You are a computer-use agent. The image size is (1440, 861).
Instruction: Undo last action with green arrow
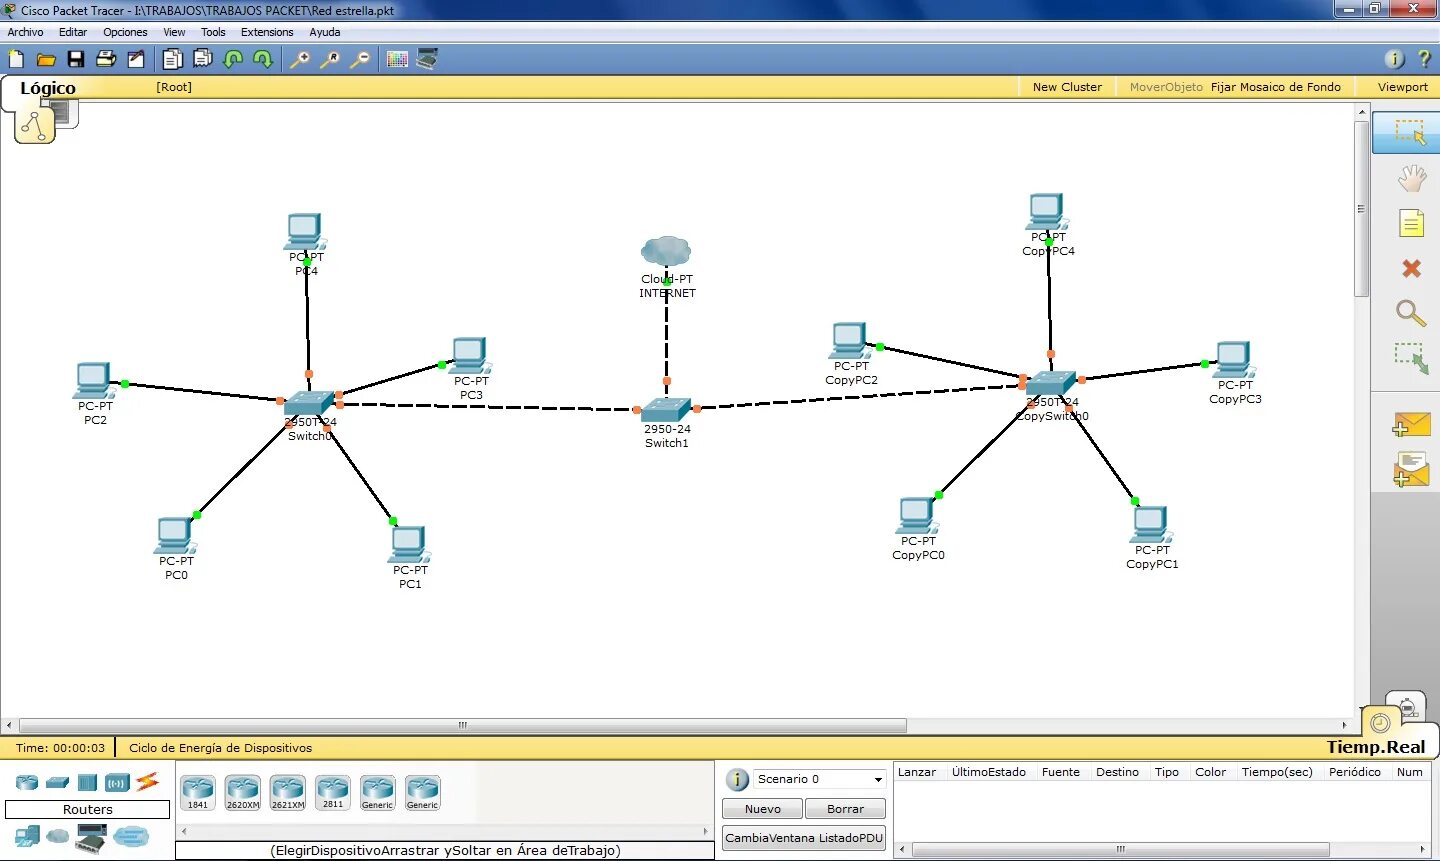[233, 60]
